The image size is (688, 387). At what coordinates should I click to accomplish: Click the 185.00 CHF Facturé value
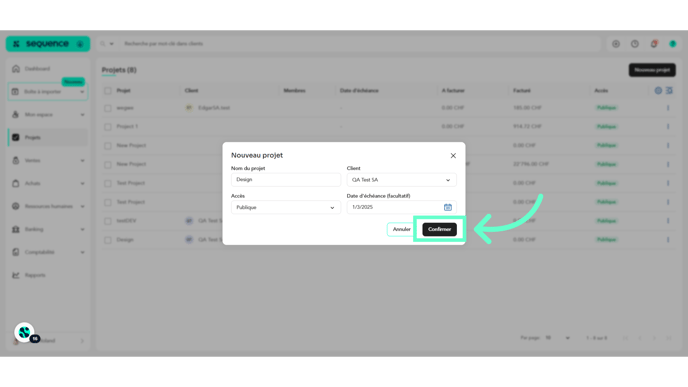pyautogui.click(x=527, y=108)
